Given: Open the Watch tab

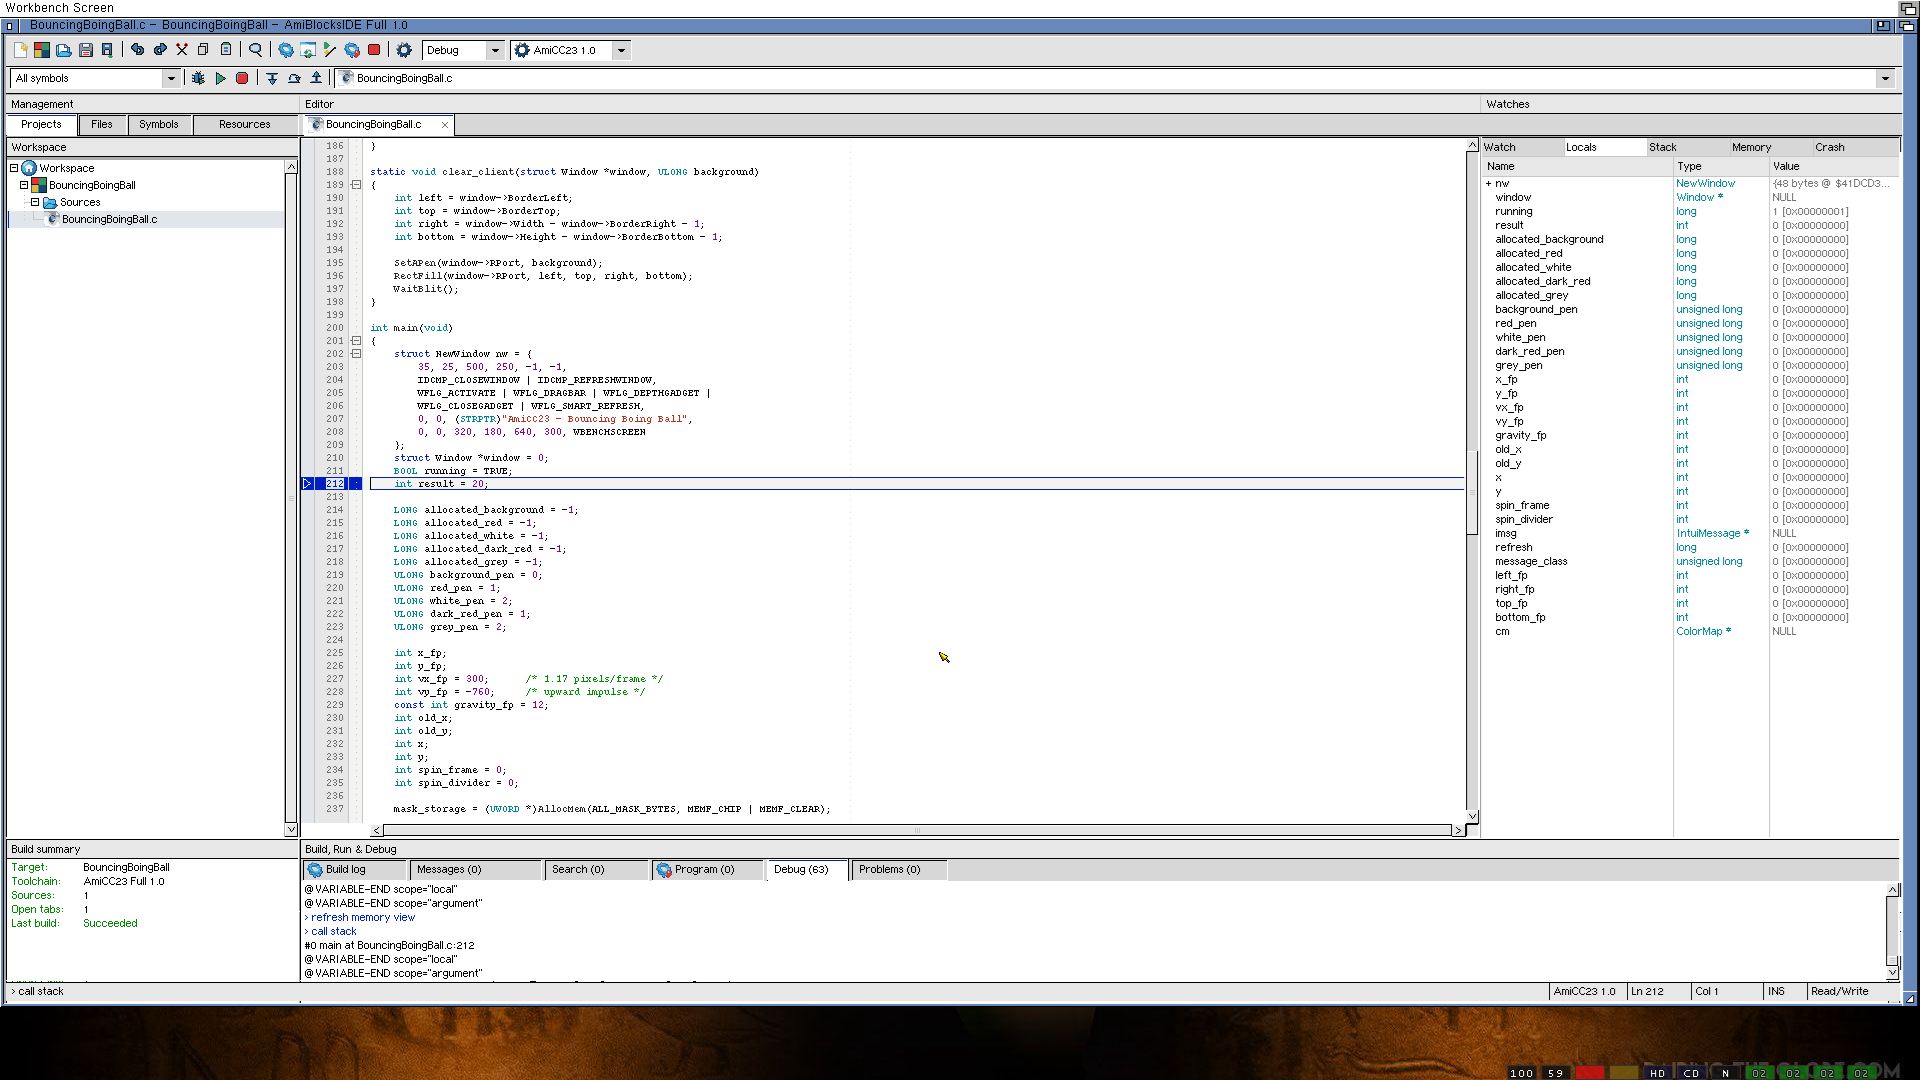Looking at the screenshot, I should [x=1522, y=147].
